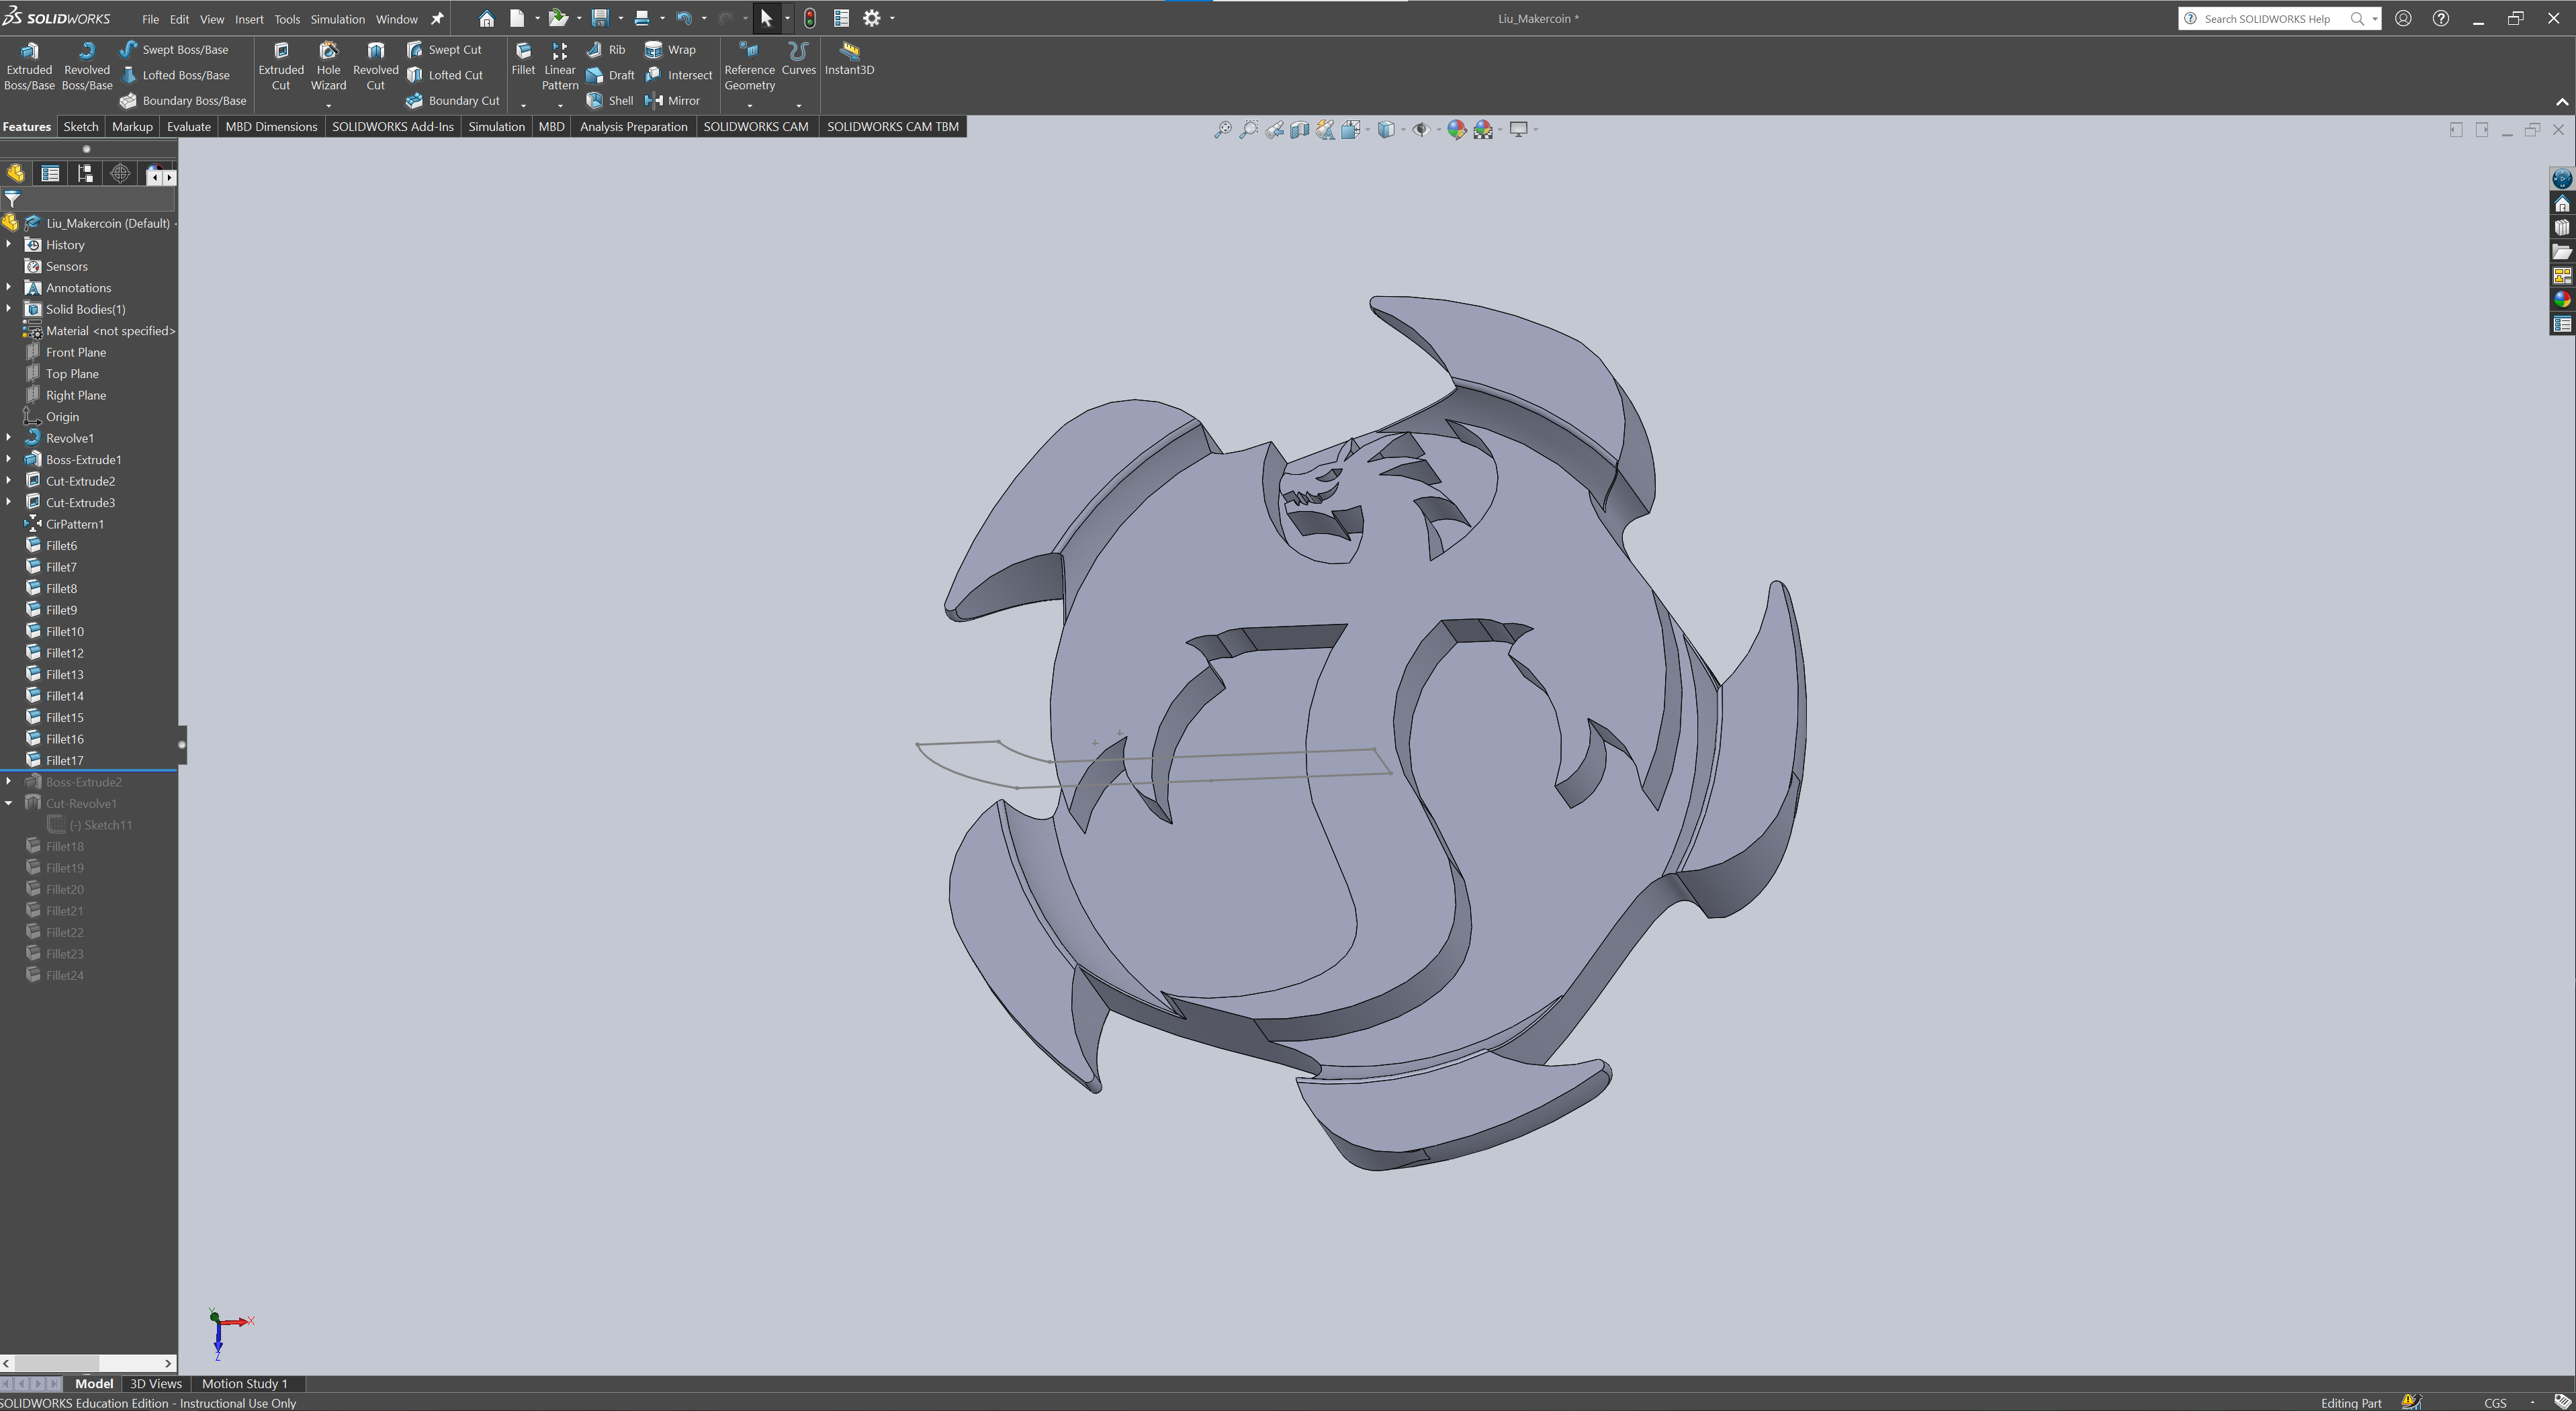Viewport: 2576px width, 1411px height.
Task: Open the Display Style dropdown arrow
Action: click(x=1403, y=130)
